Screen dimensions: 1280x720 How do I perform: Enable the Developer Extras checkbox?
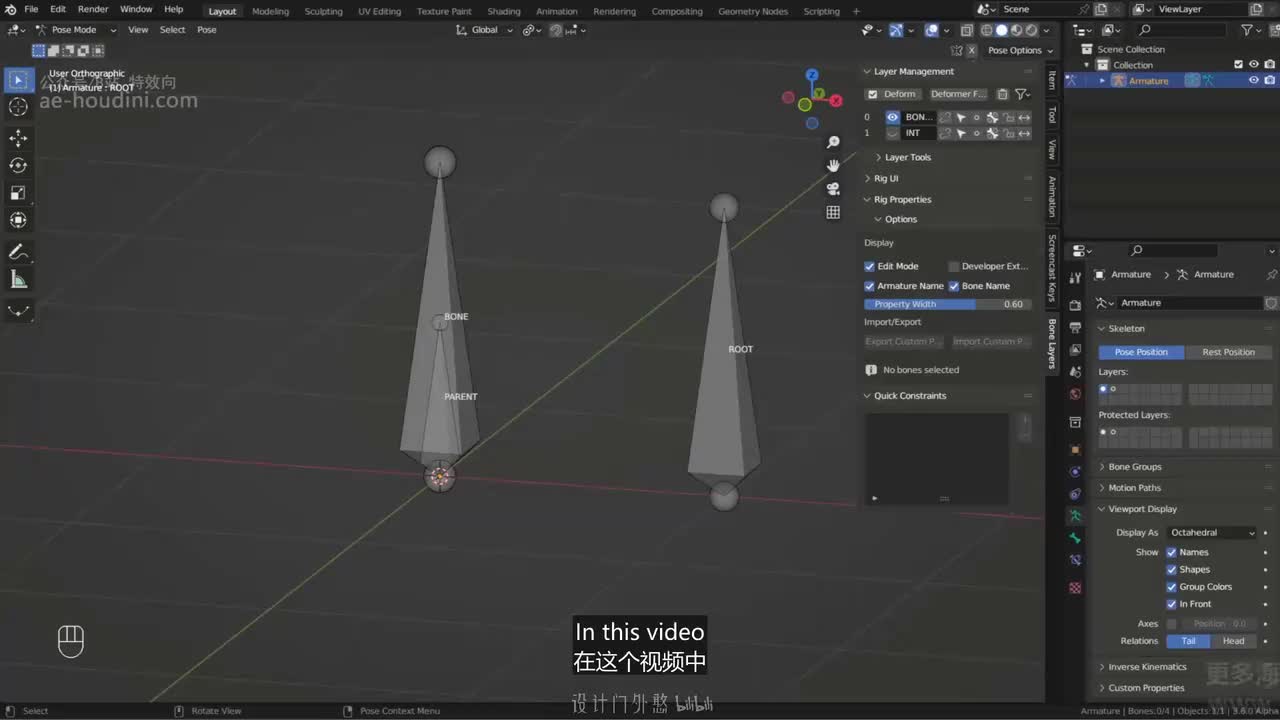click(953, 266)
